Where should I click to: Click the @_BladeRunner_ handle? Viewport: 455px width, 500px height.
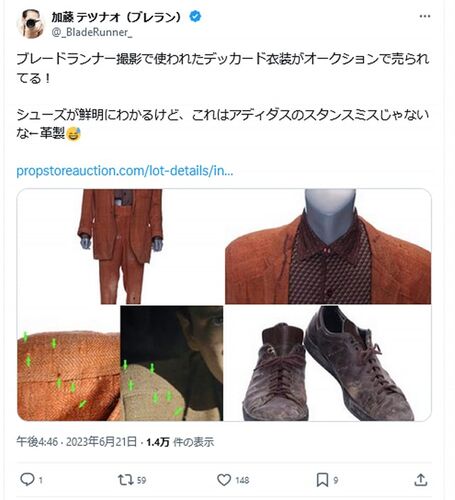(x=92, y=32)
